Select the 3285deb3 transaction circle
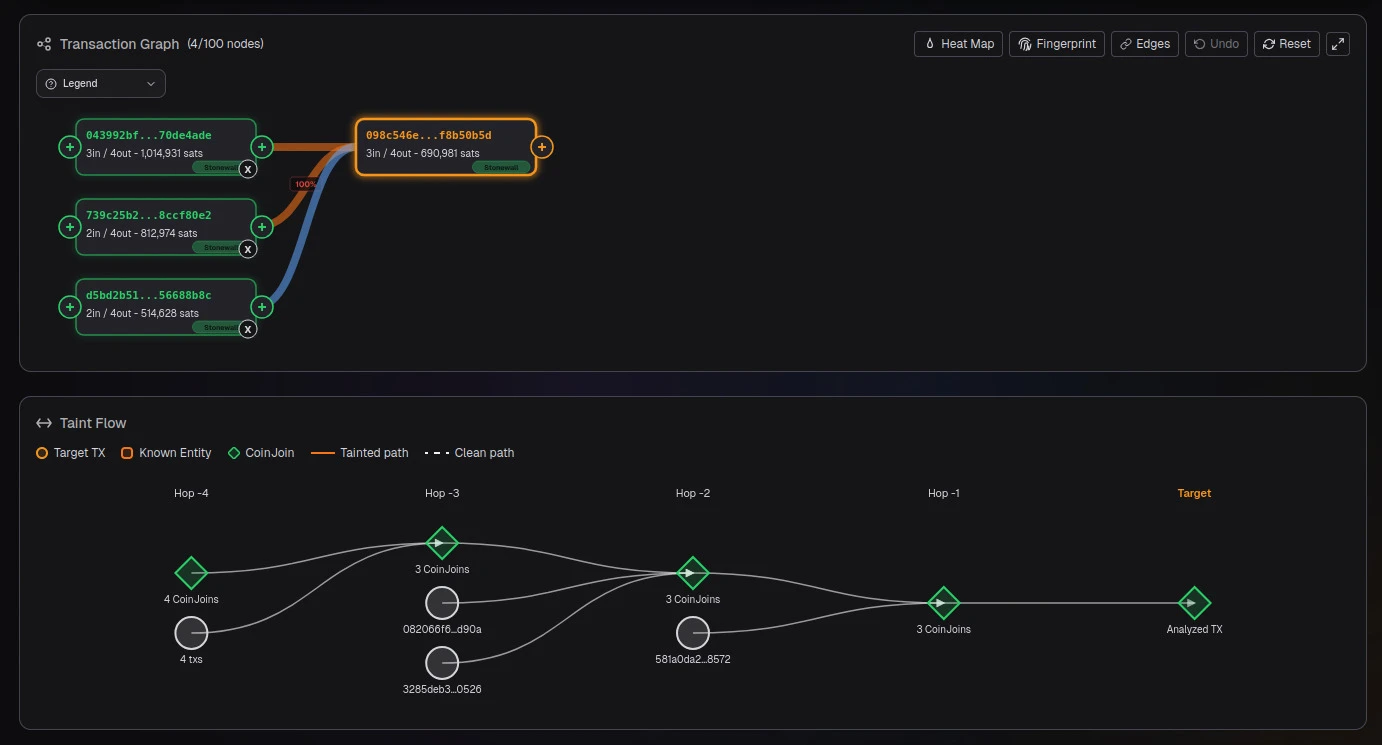The width and height of the screenshot is (1382, 745). [442, 663]
